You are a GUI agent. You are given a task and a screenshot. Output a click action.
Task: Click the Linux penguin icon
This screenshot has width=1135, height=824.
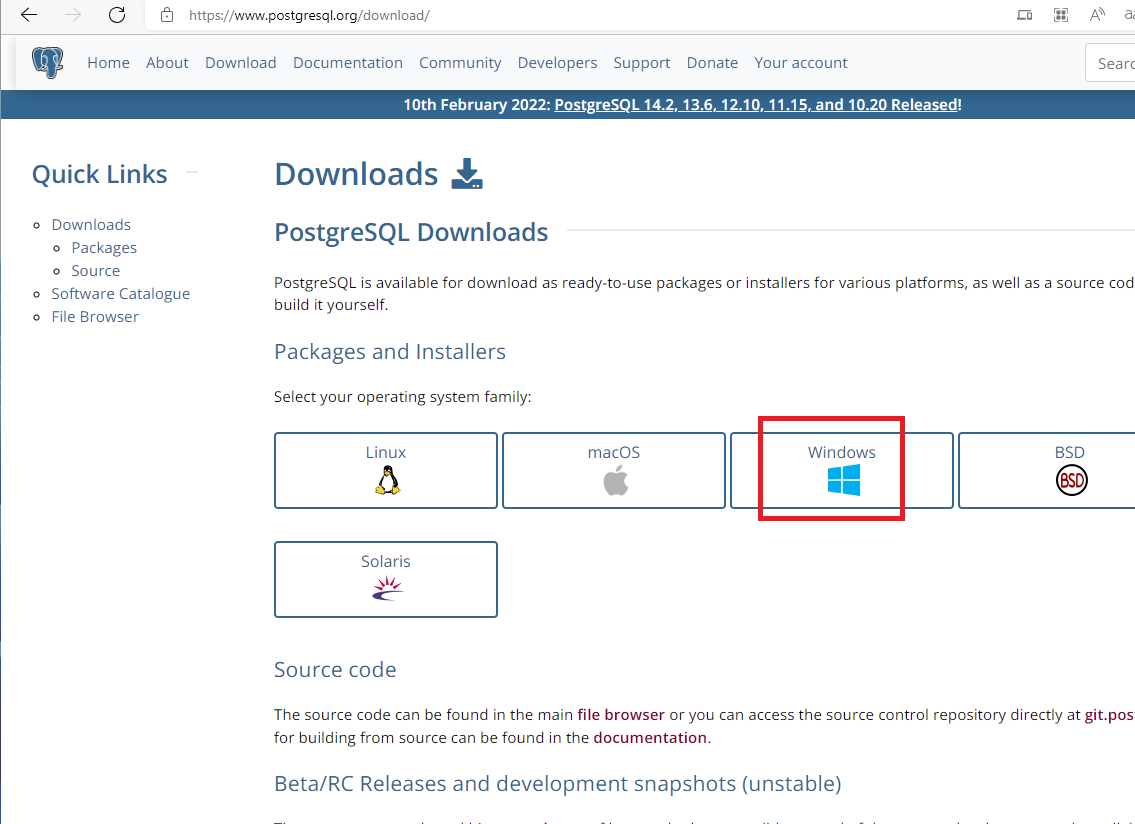387,480
